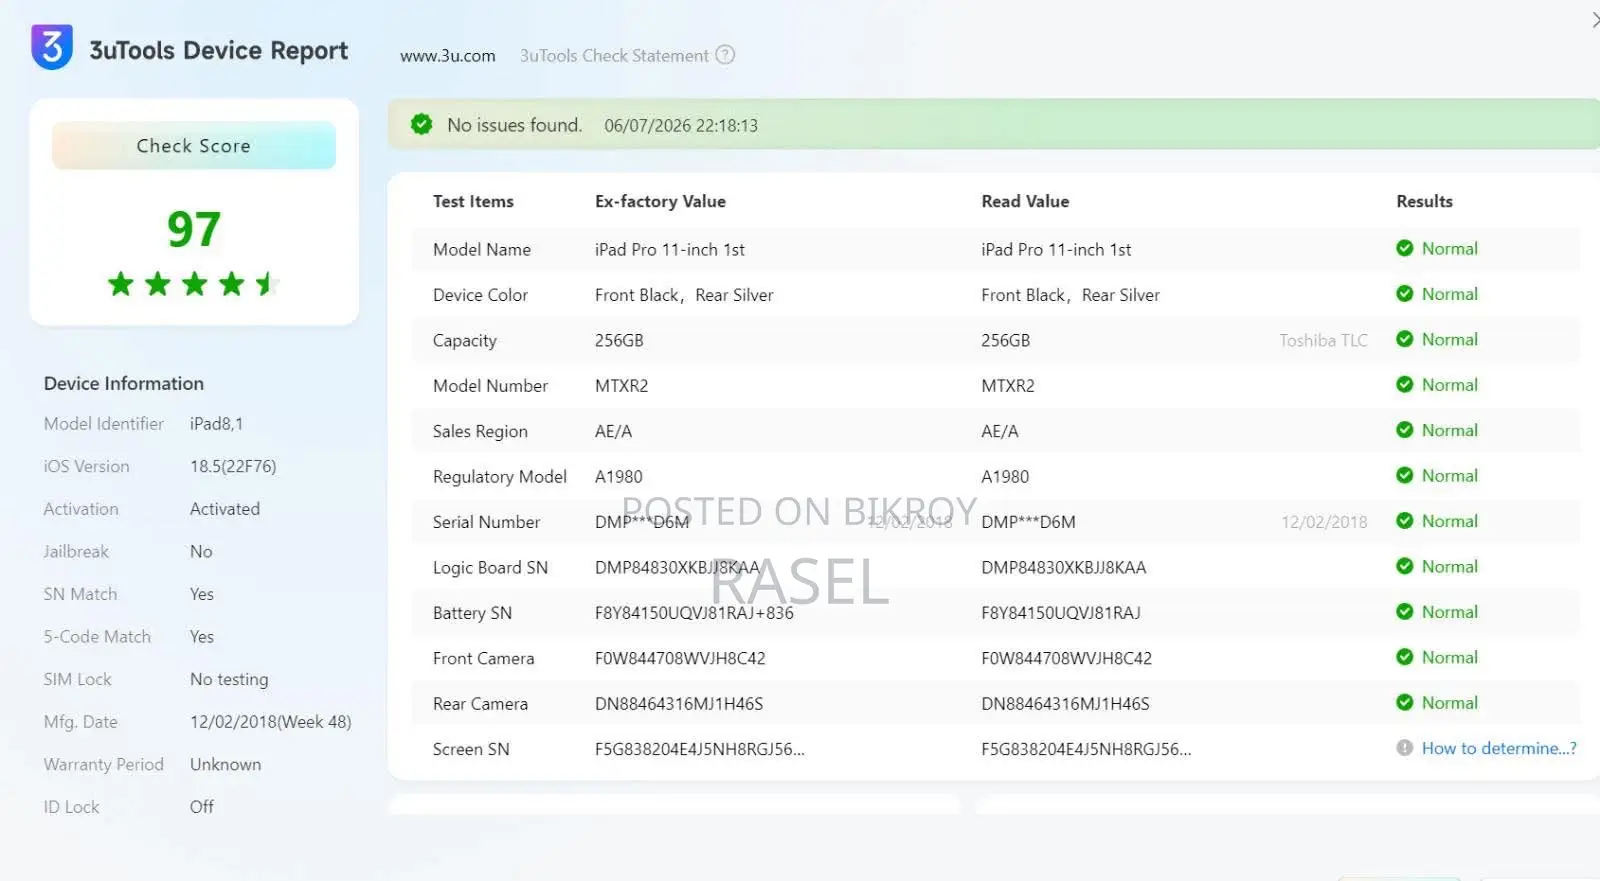Viewport: 1600px width, 881px height.
Task: Click the ex-factory Screen SN F5G838204E4J5NH8RGJ56...
Action: (700, 749)
